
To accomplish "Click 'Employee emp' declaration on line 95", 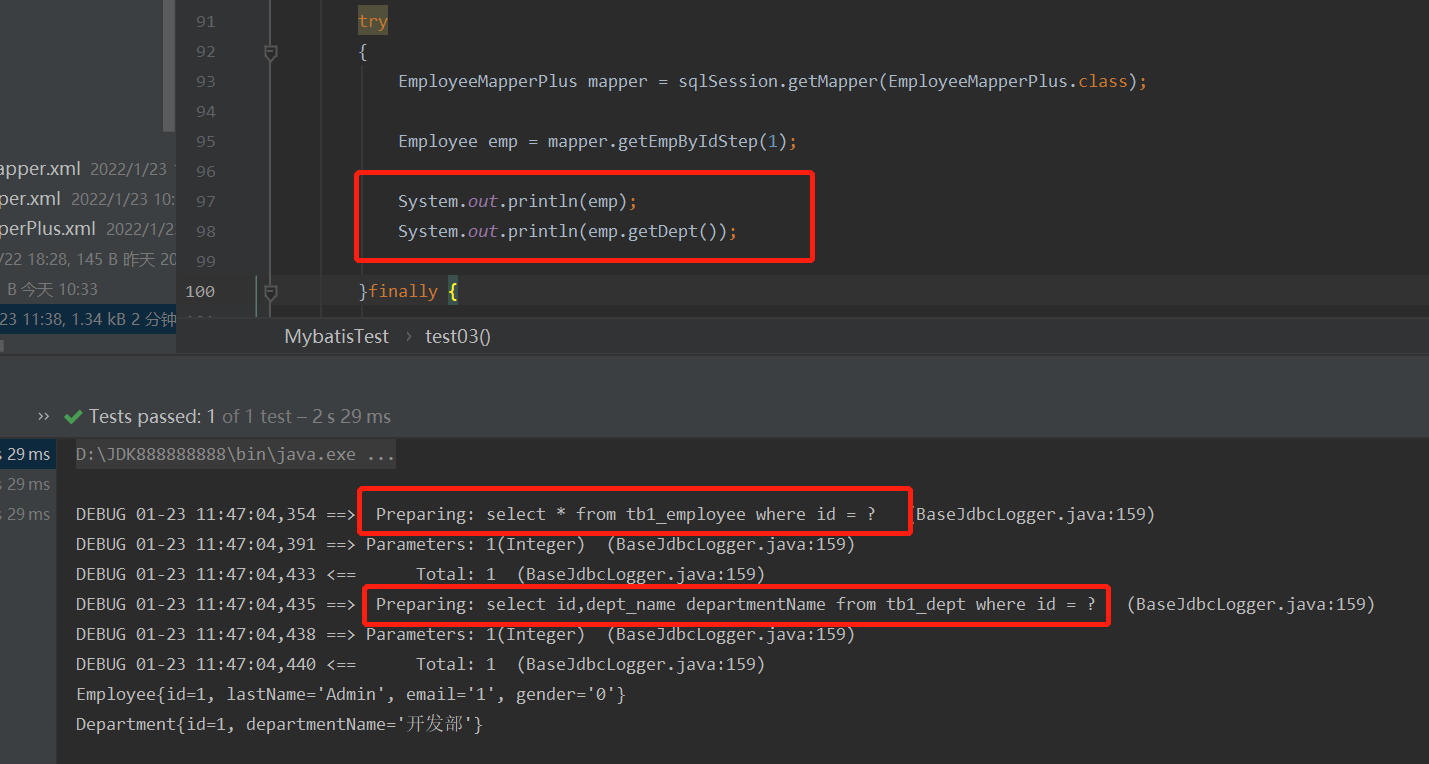I will (458, 142).
